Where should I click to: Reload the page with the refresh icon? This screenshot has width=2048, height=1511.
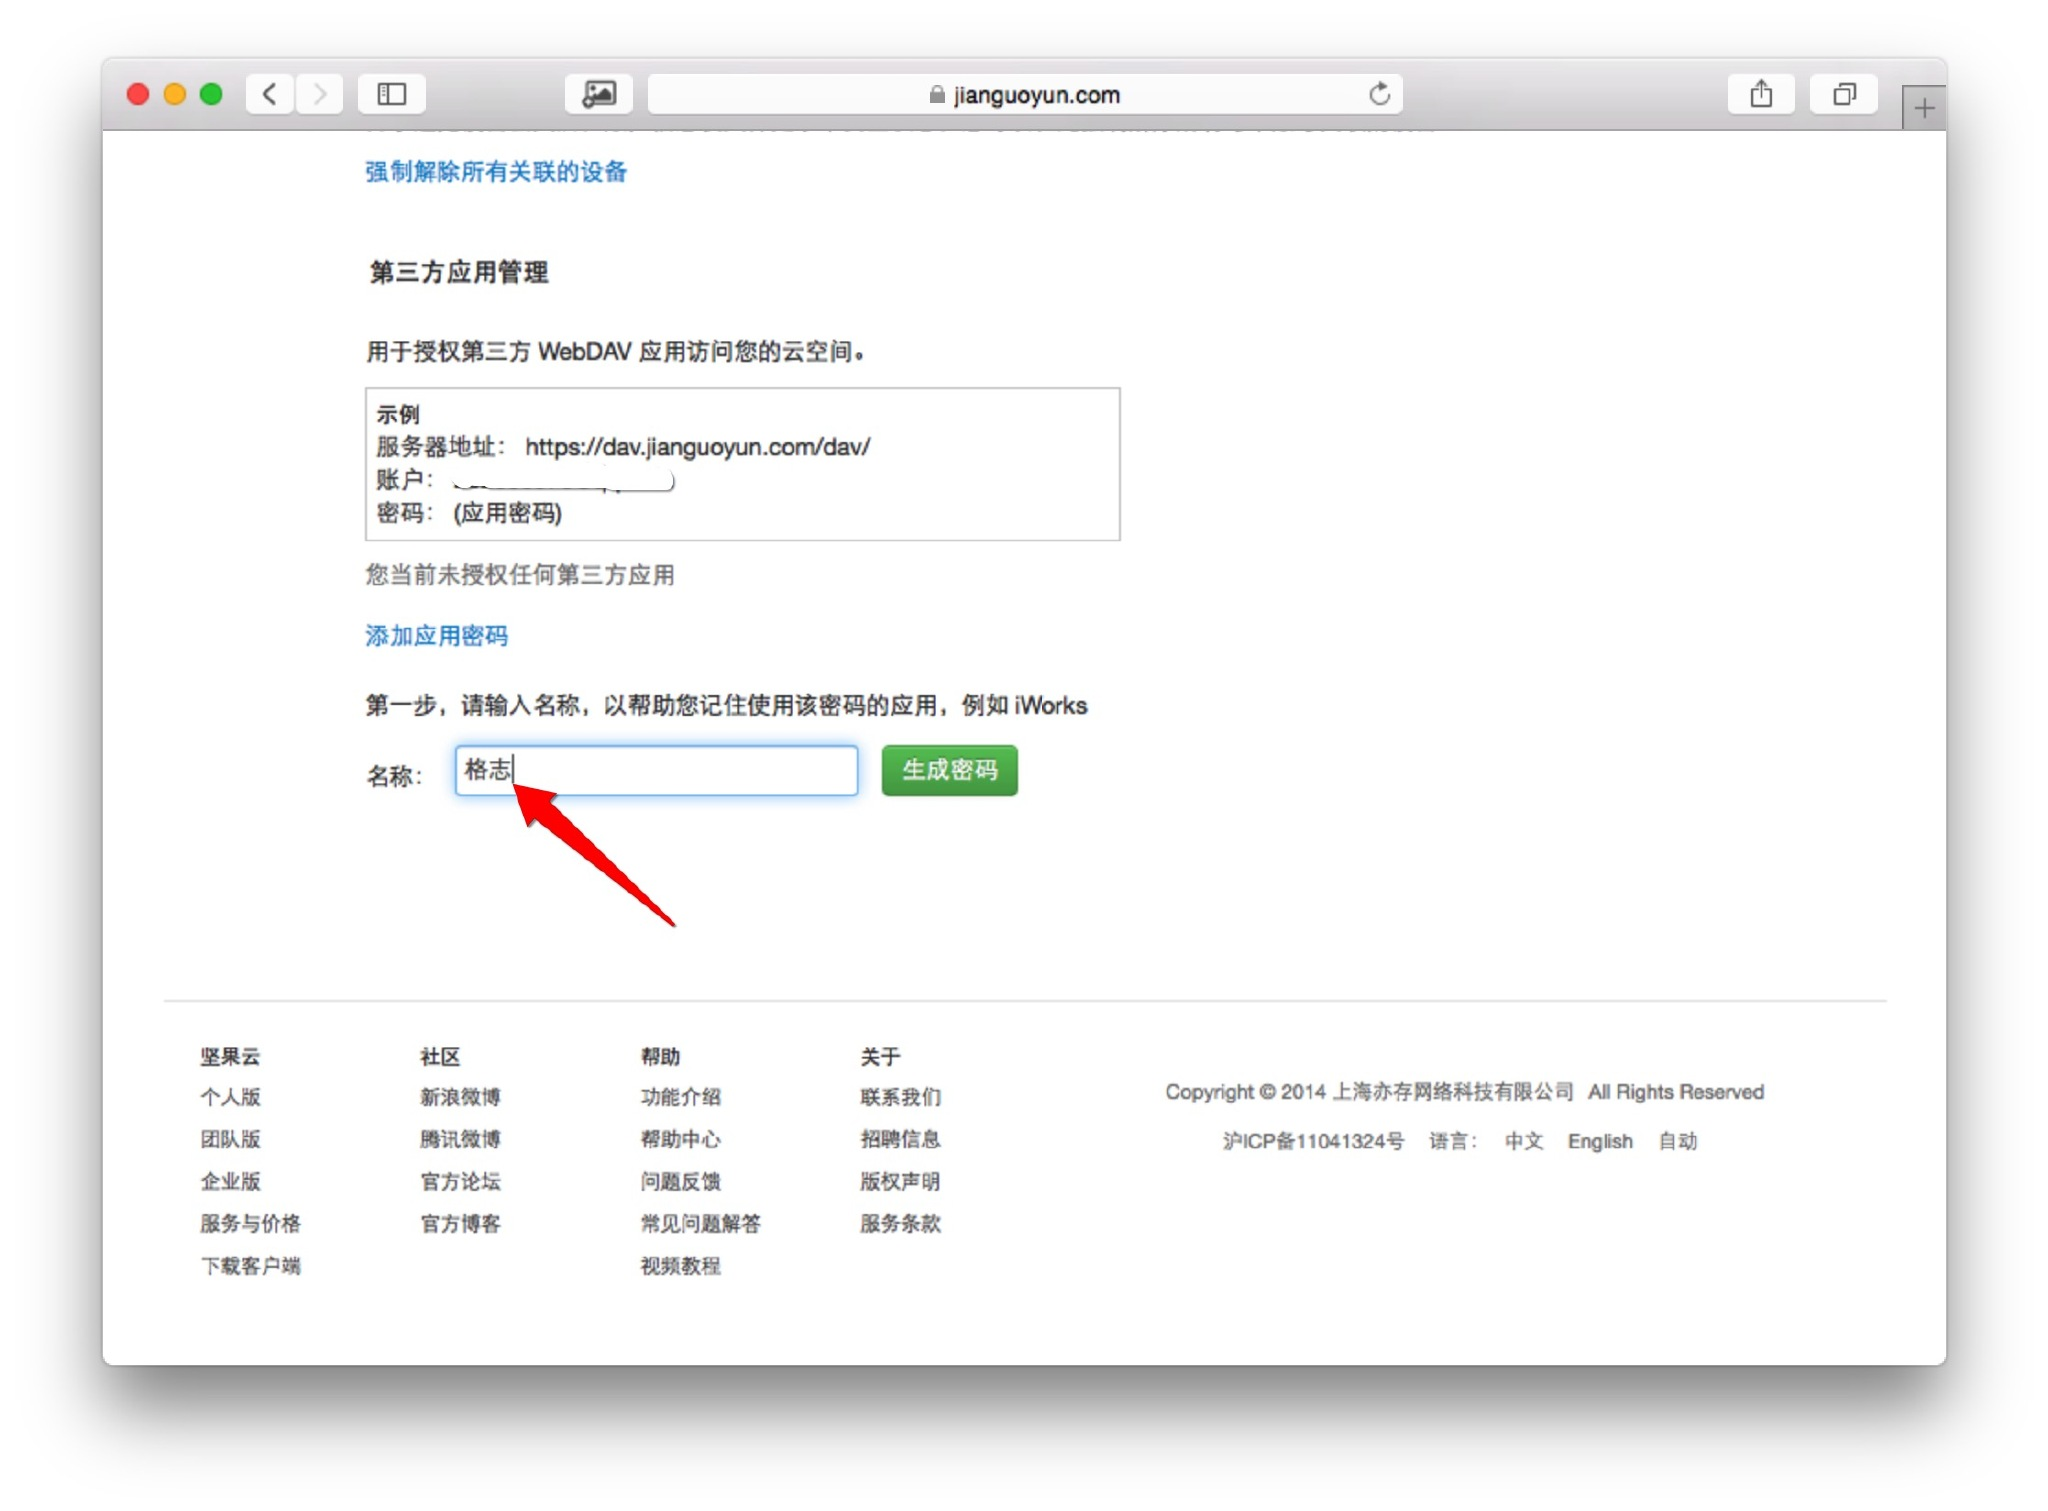[x=1379, y=94]
